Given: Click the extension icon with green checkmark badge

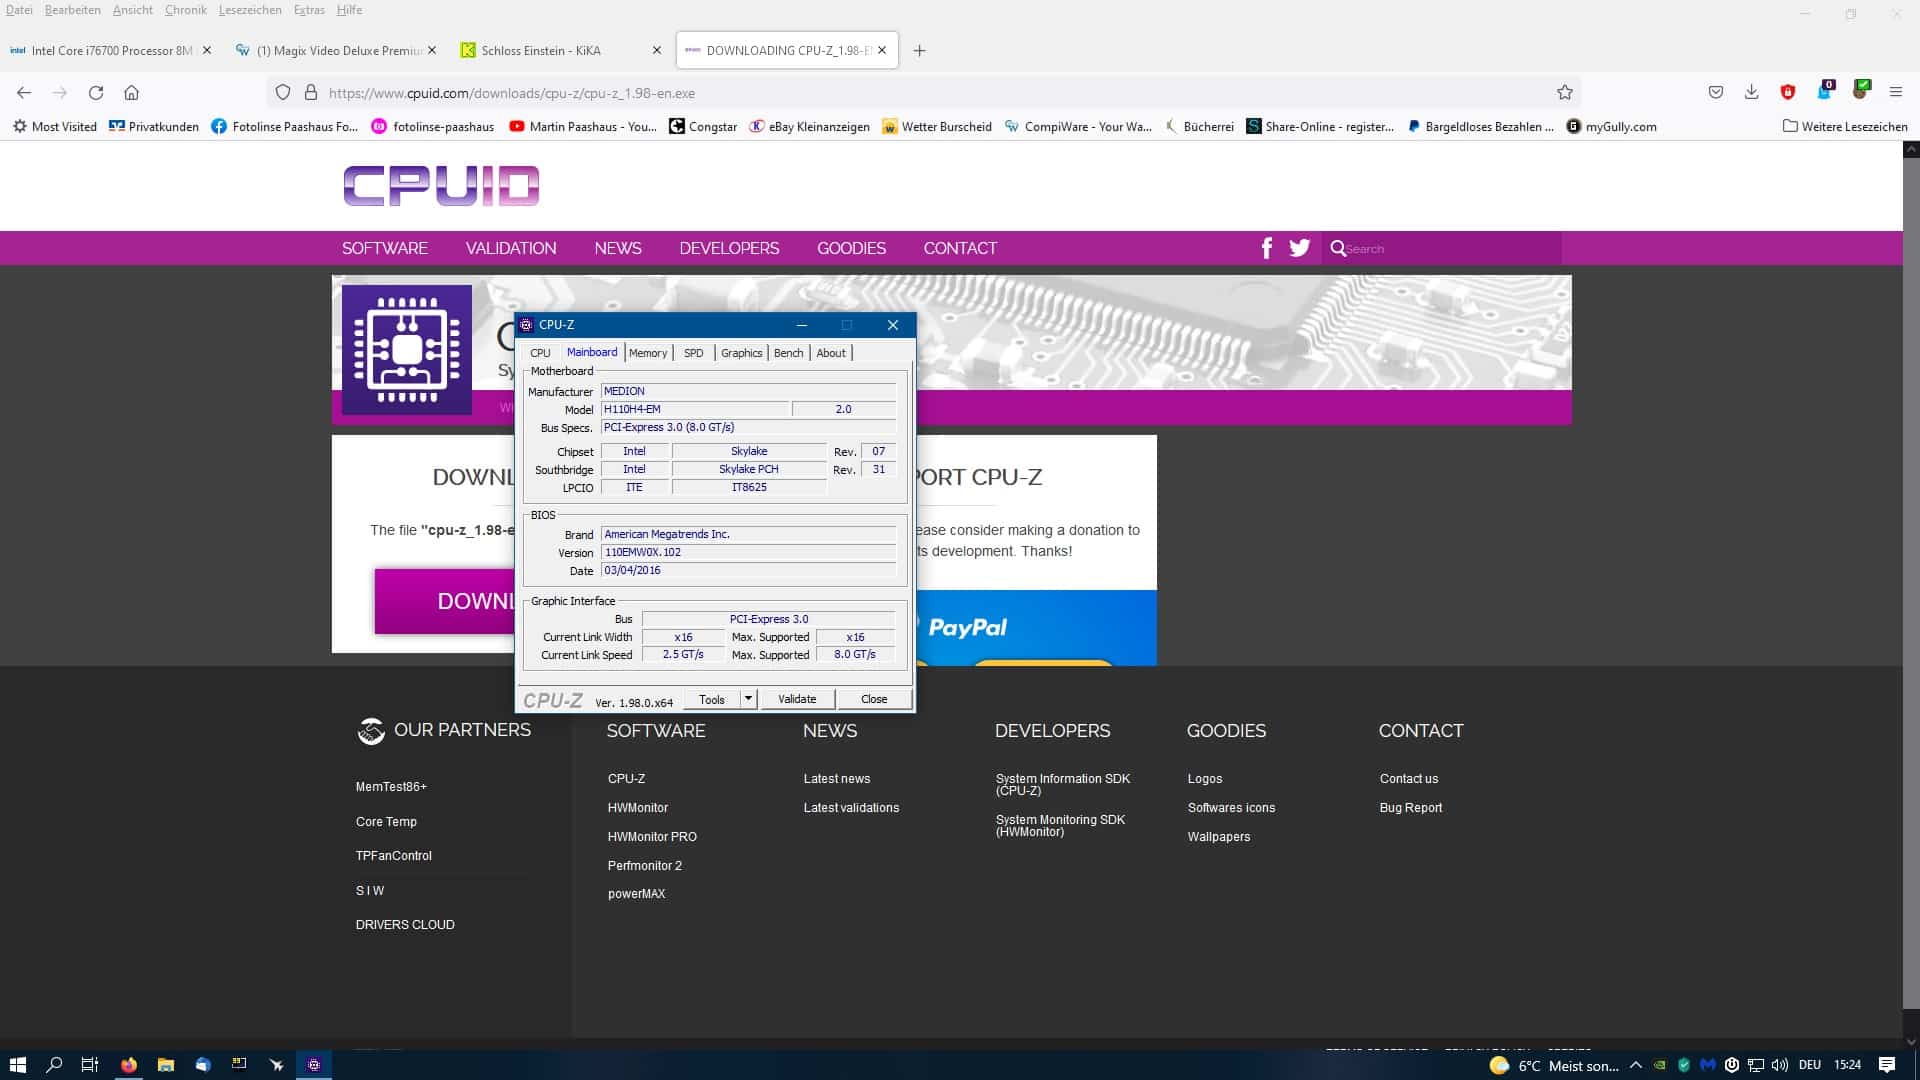Looking at the screenshot, I should click(x=1861, y=90).
